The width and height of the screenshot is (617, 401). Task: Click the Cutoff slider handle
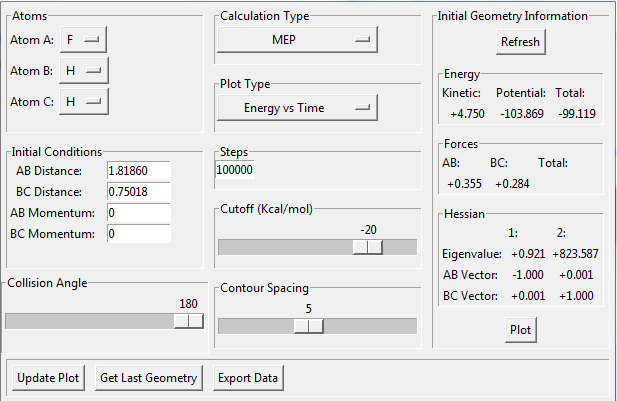pos(368,247)
